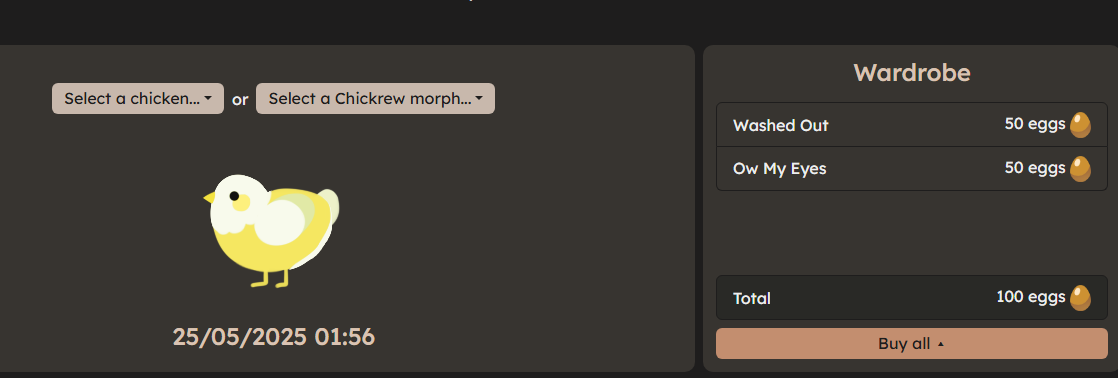Click the chick's black eye

tap(234, 195)
